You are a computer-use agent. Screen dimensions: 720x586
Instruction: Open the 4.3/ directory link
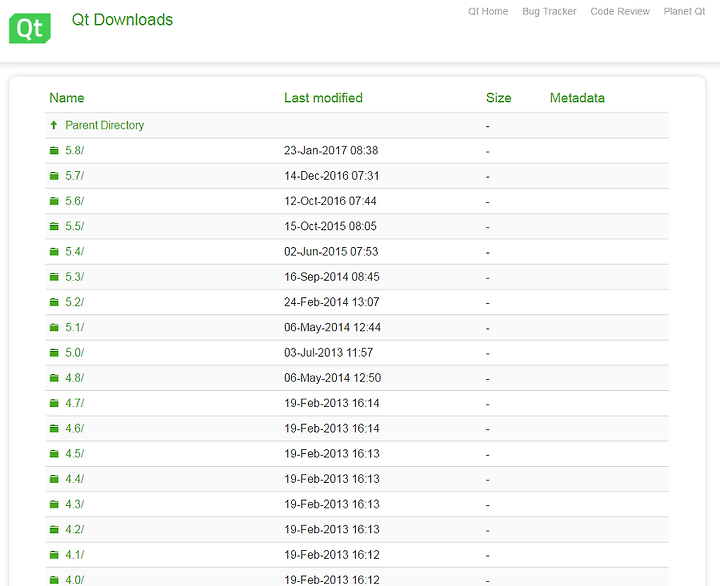pyautogui.click(x=74, y=504)
